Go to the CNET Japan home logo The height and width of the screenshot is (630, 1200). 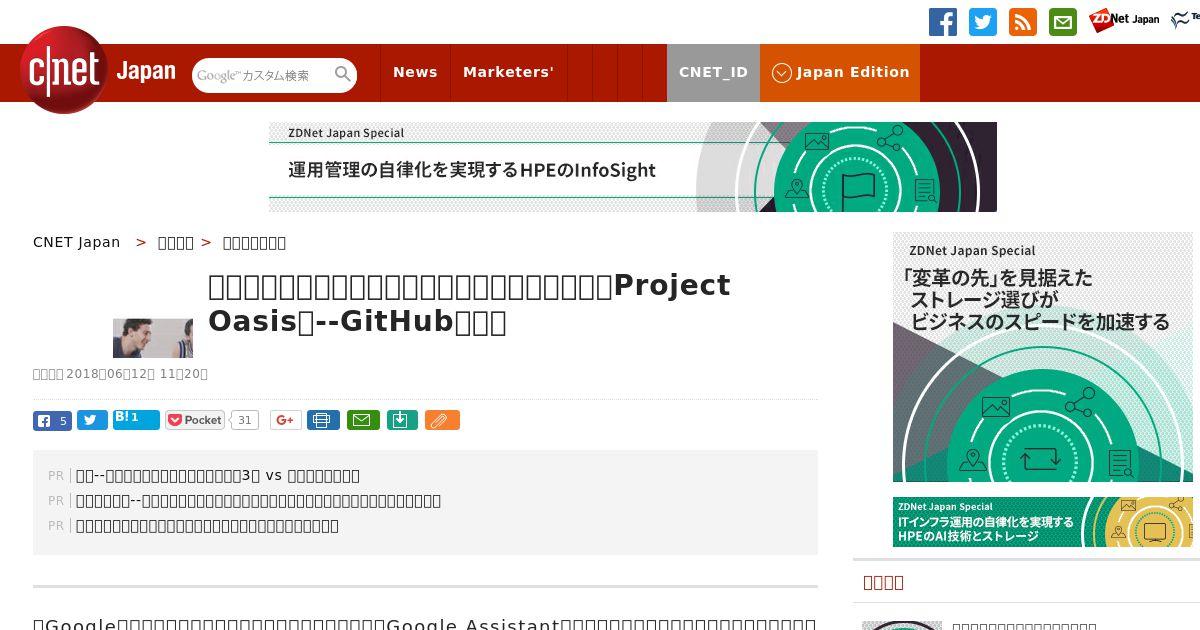(x=97, y=71)
